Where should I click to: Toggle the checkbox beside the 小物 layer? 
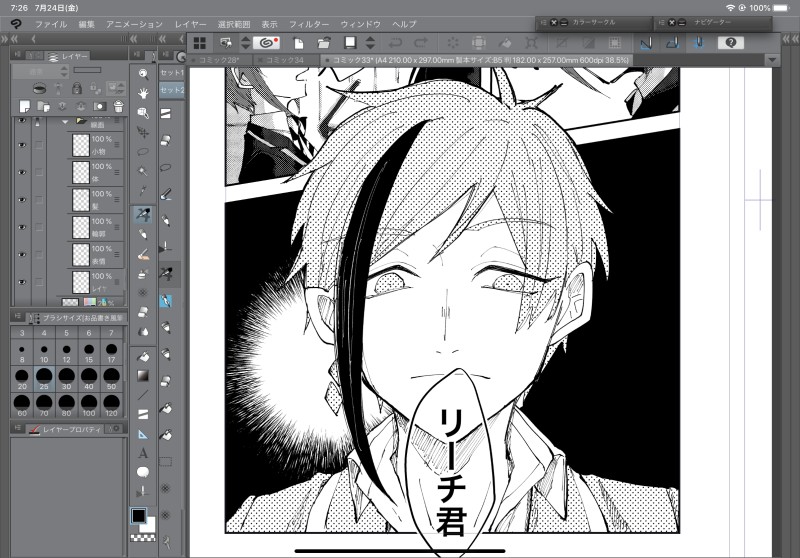[x=39, y=145]
